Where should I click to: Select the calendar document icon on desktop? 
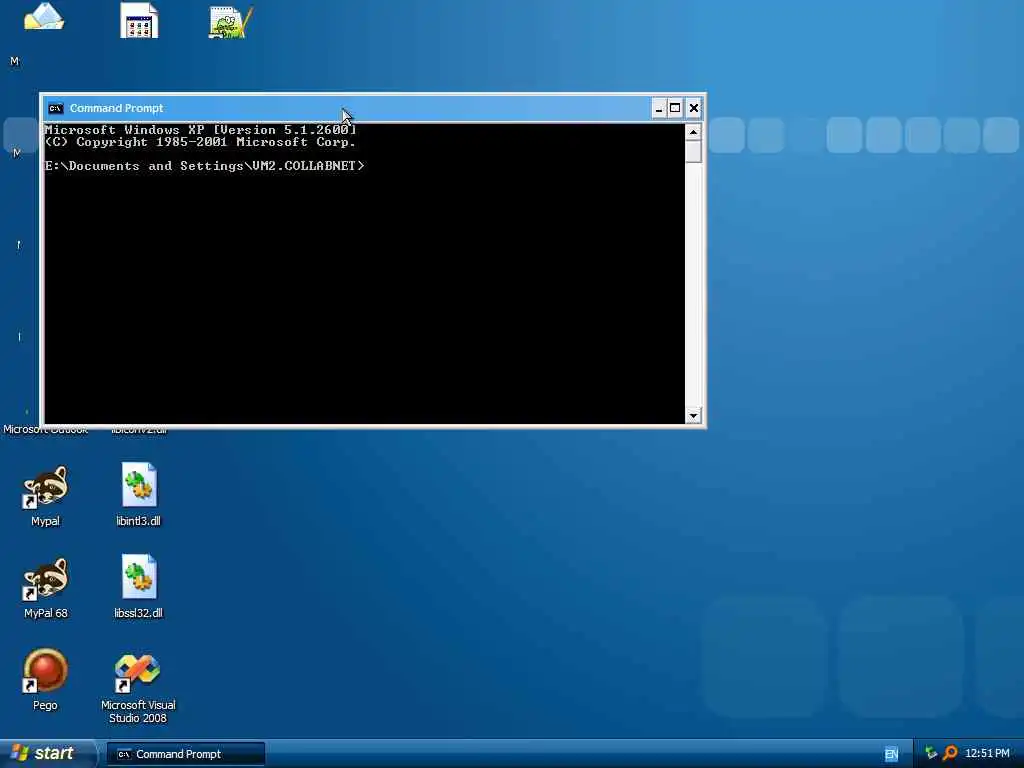click(x=139, y=21)
